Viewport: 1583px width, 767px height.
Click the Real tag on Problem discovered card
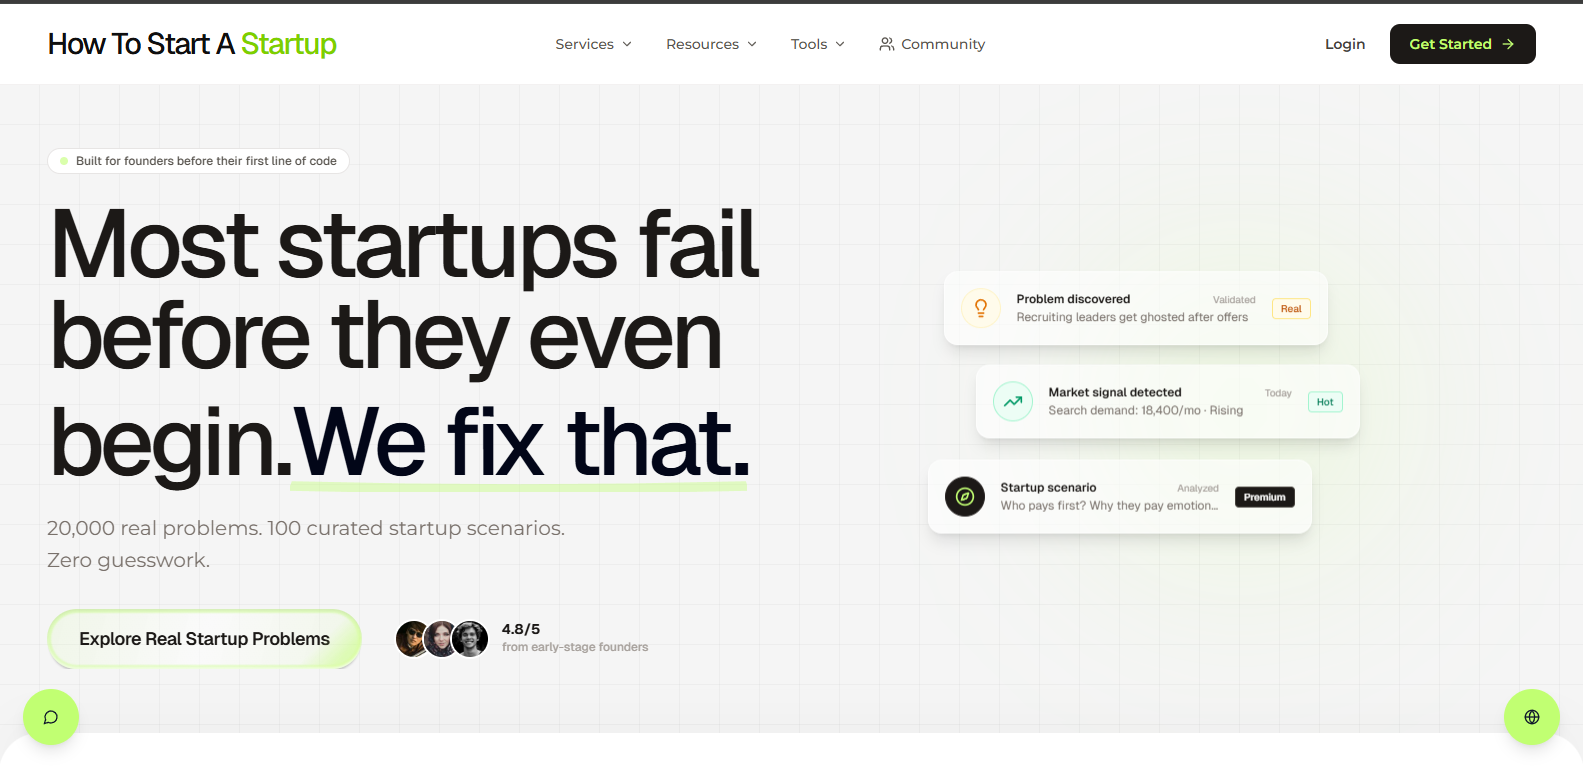(1291, 309)
